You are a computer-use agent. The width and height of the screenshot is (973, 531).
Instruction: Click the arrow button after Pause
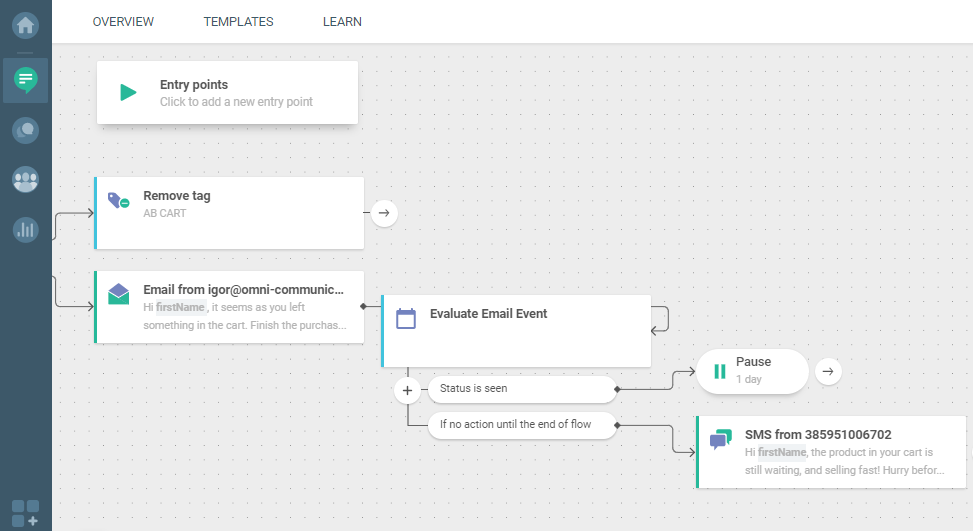[x=828, y=371]
